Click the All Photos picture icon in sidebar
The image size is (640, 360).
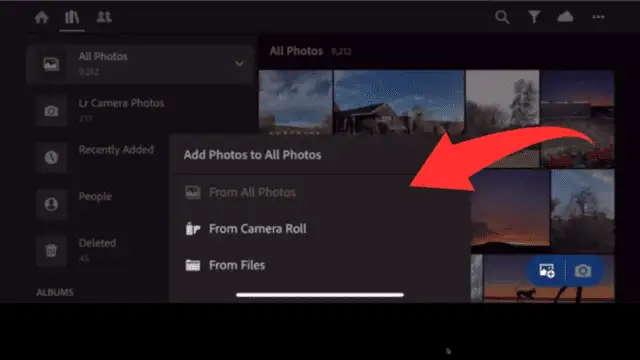pyautogui.click(x=51, y=64)
